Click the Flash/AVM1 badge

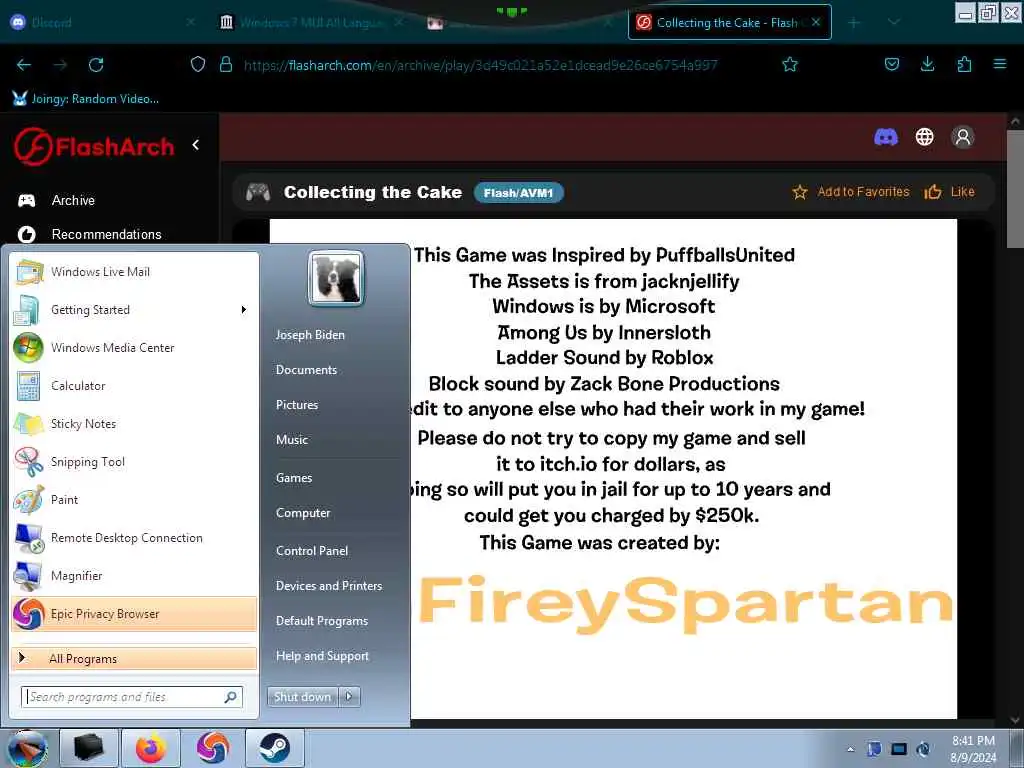(519, 193)
